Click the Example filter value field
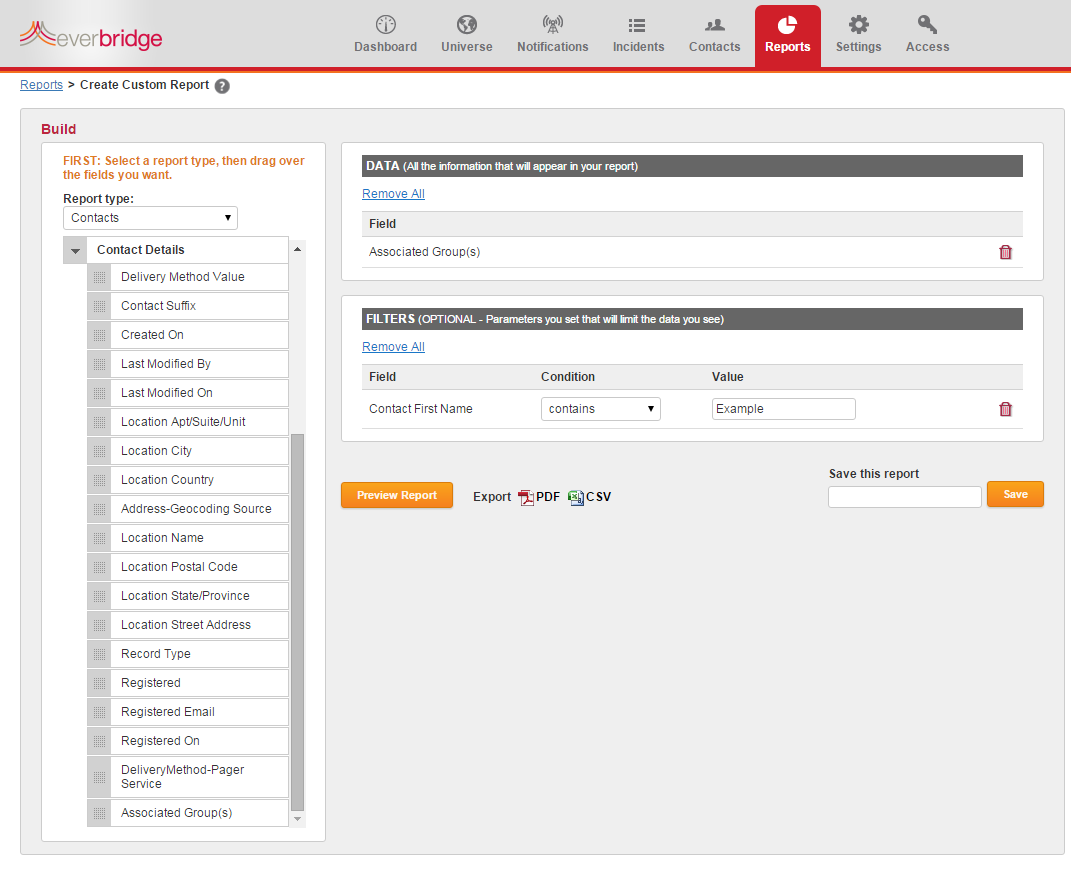This screenshot has width=1071, height=873. pyautogui.click(x=783, y=408)
